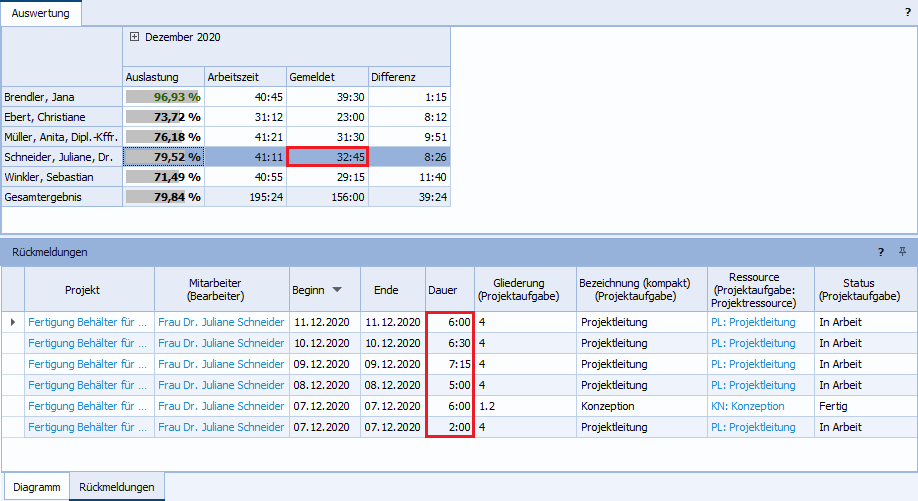Viewport: 918px width, 501px height.
Task: Select the Auswertung tab at the top
Action: (x=41, y=13)
